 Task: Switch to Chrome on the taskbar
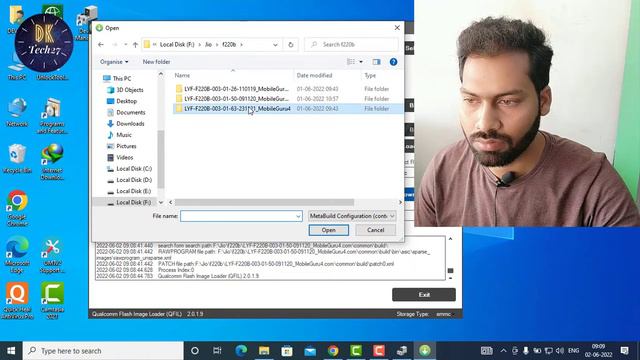(333, 351)
